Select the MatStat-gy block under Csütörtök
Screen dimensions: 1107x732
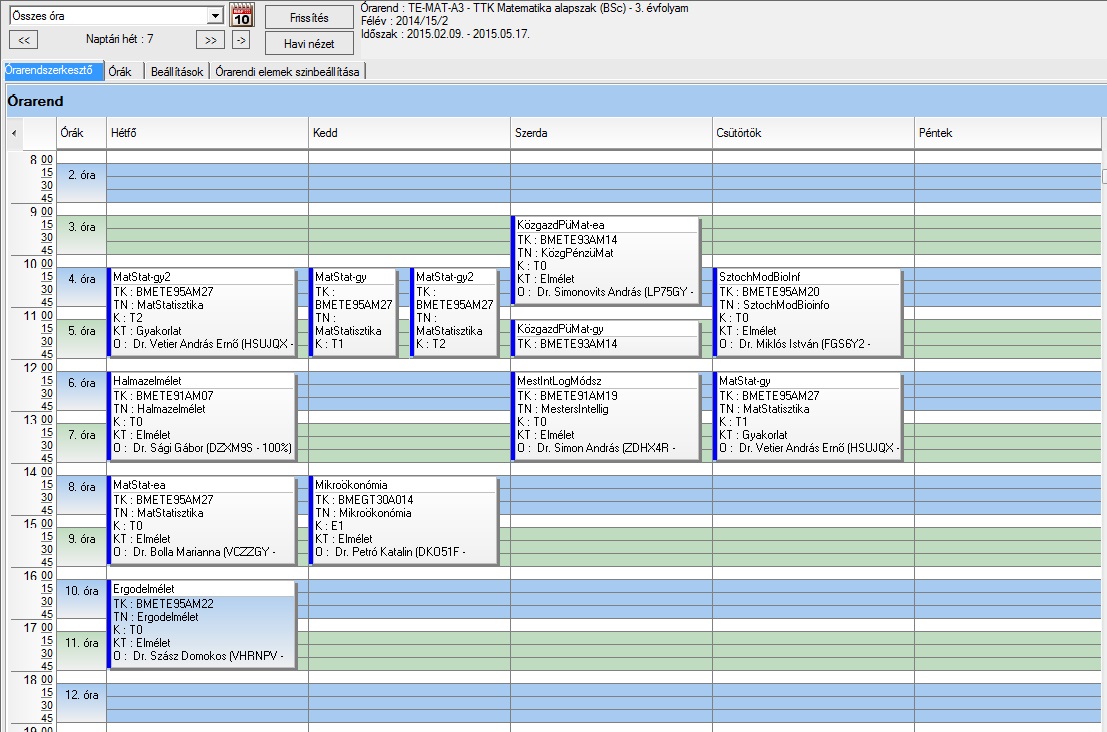[x=808, y=416]
